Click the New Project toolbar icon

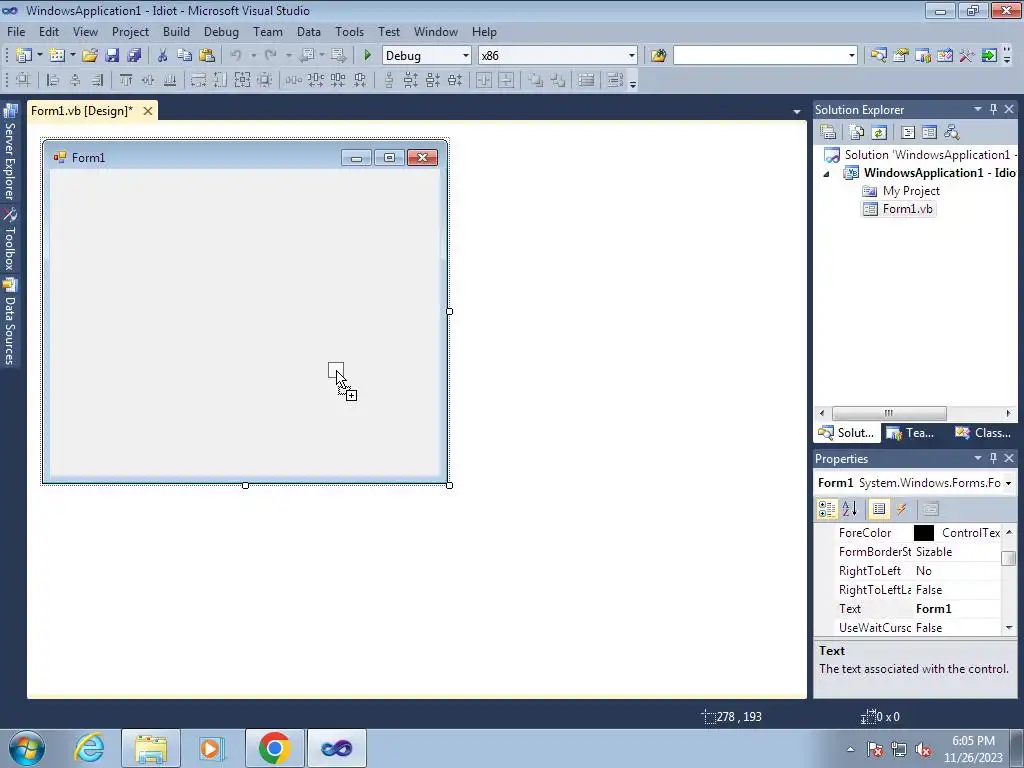[24, 56]
